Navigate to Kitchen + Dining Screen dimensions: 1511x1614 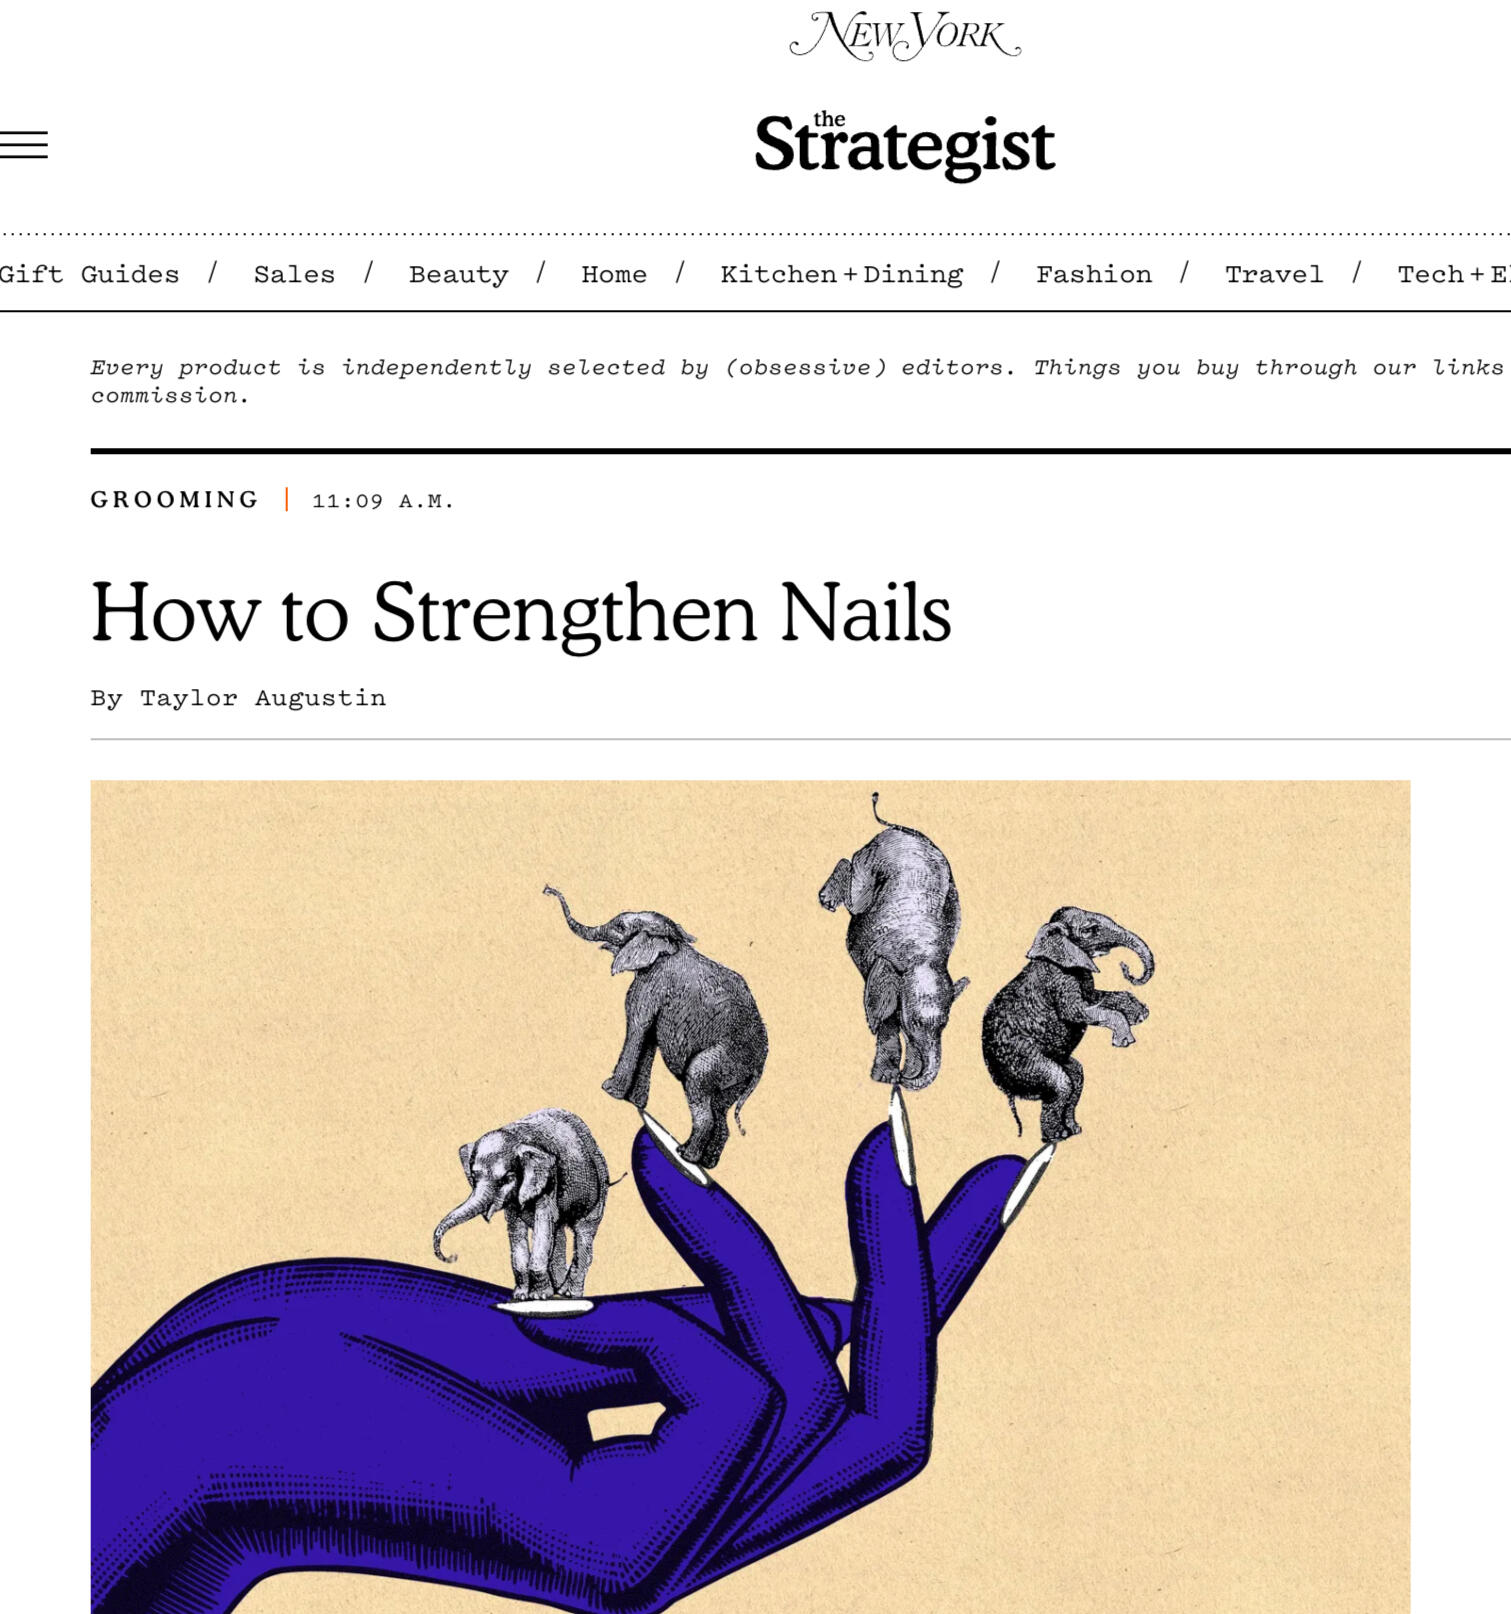point(841,274)
